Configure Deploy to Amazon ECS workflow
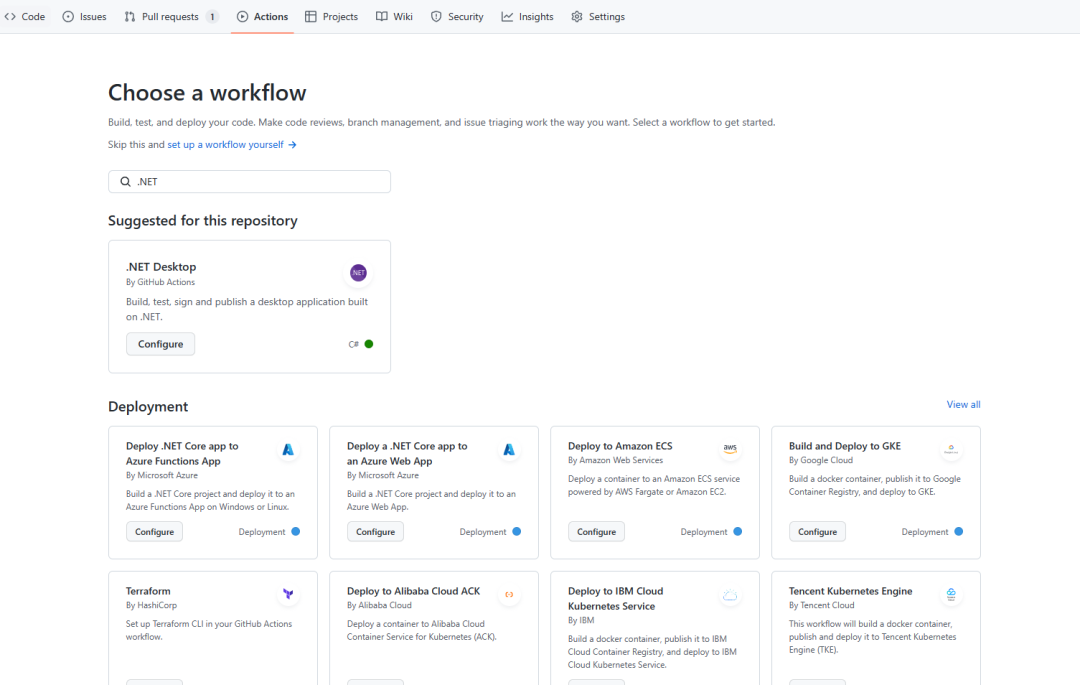The height and width of the screenshot is (685, 1080). tap(596, 531)
